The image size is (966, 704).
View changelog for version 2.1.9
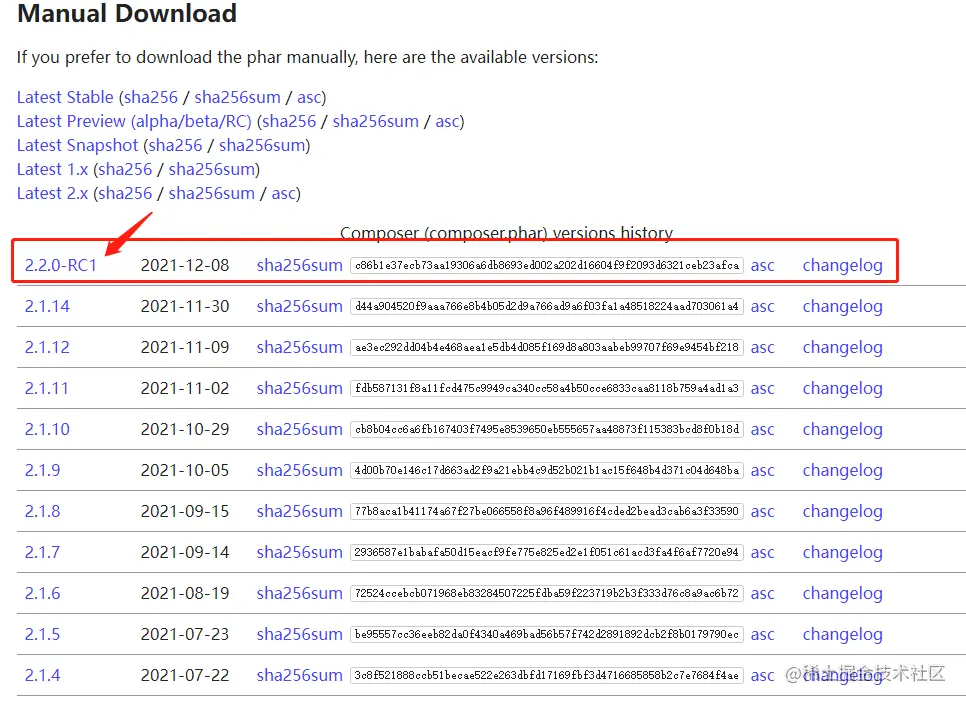point(843,471)
